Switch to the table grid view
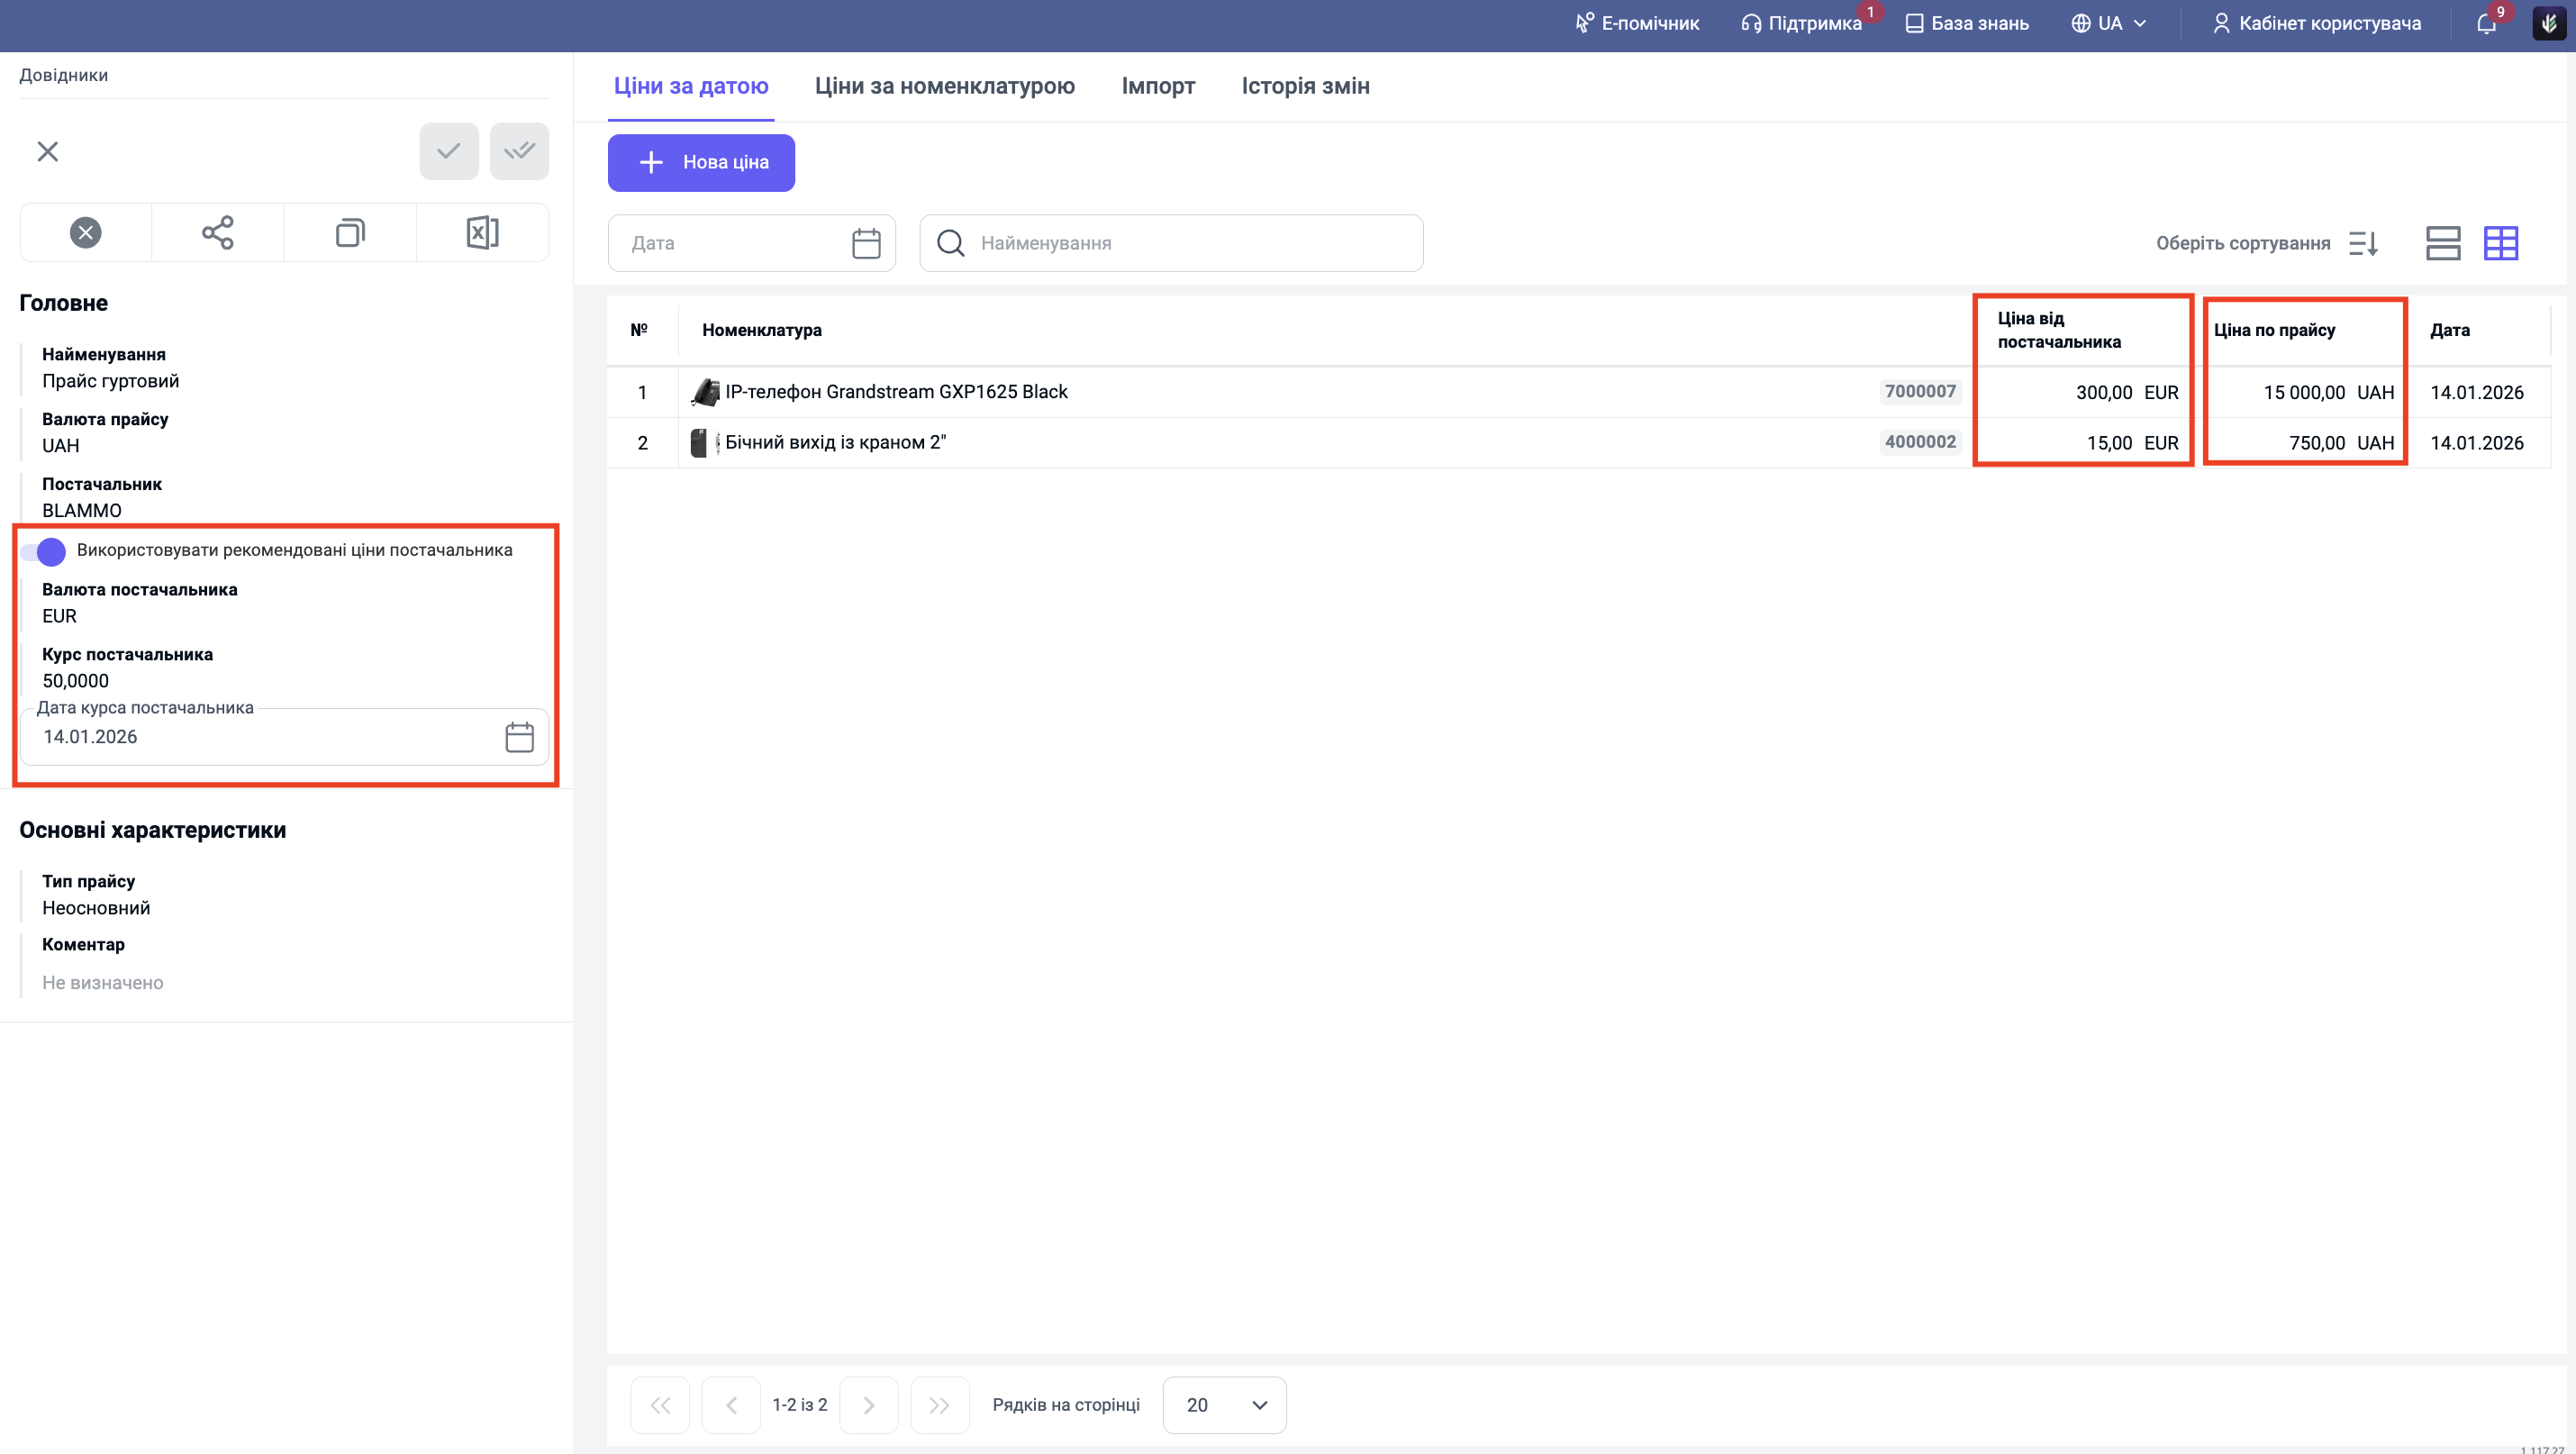2576x1454 pixels. point(2500,243)
